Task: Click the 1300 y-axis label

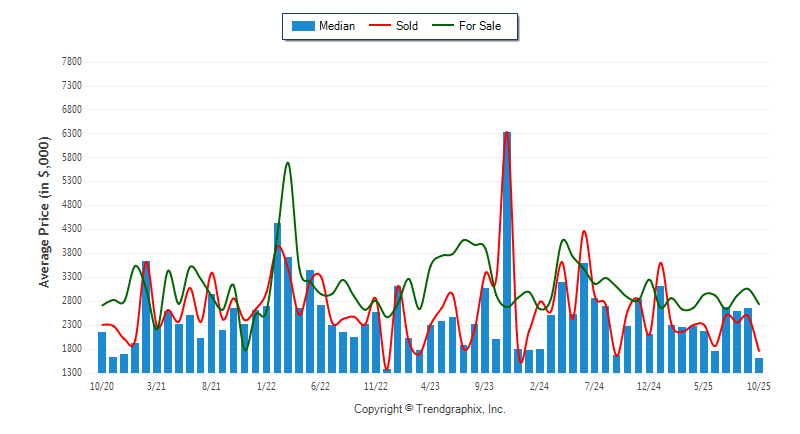Action: (70, 373)
